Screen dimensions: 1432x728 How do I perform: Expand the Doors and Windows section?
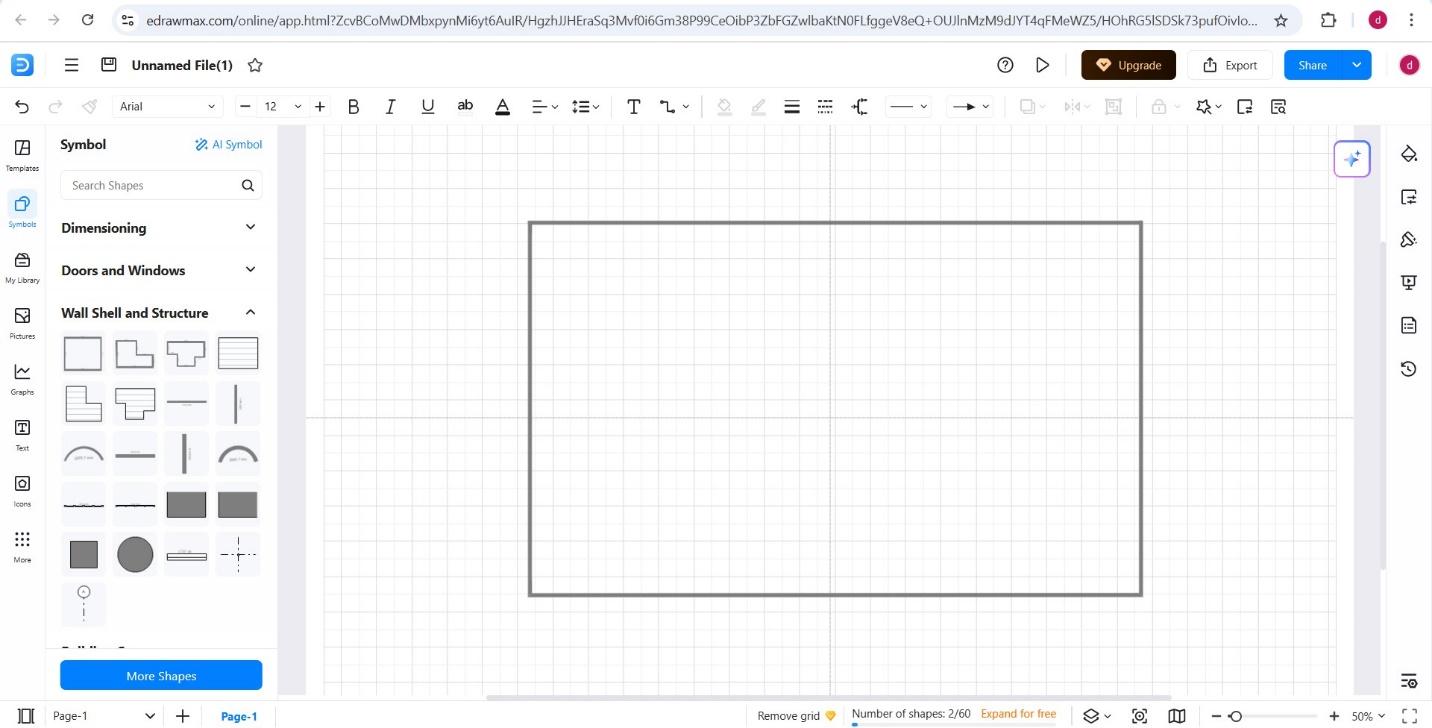click(x=160, y=270)
